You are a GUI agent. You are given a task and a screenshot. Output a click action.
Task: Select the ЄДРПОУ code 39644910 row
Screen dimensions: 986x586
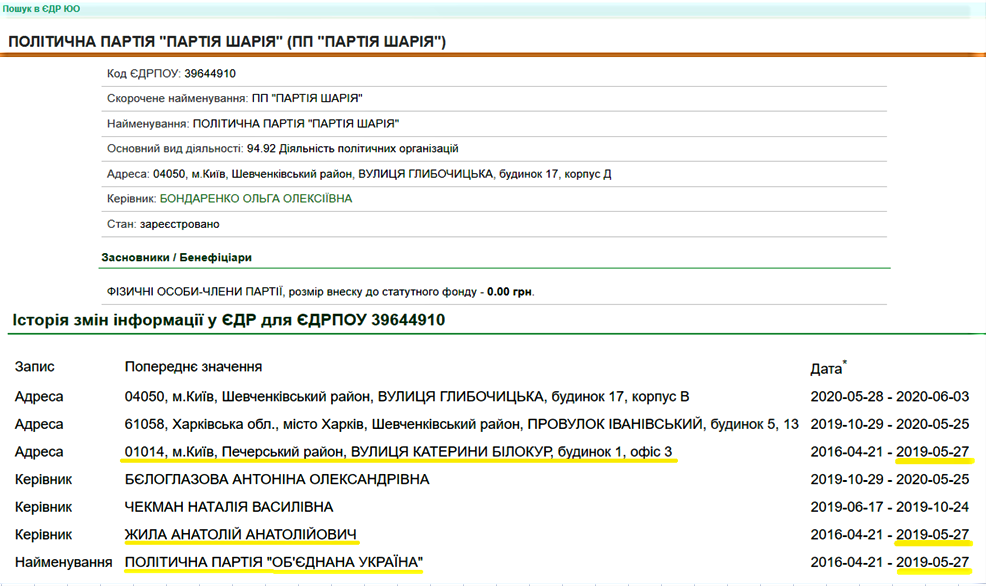pyautogui.click(x=494, y=74)
